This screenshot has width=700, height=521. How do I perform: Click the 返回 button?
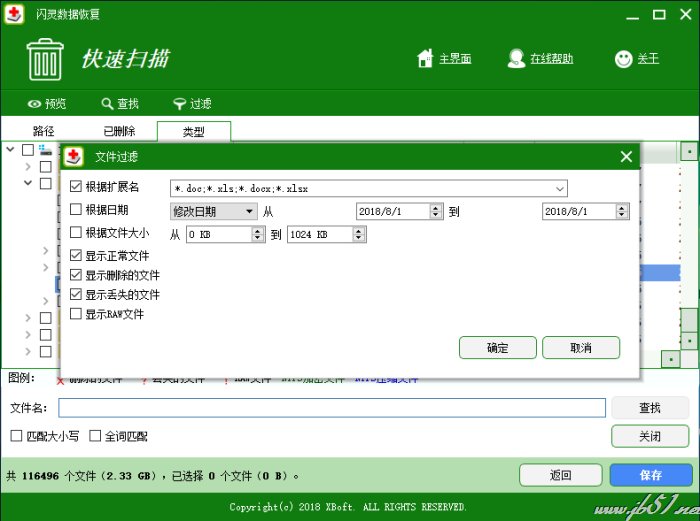click(561, 475)
